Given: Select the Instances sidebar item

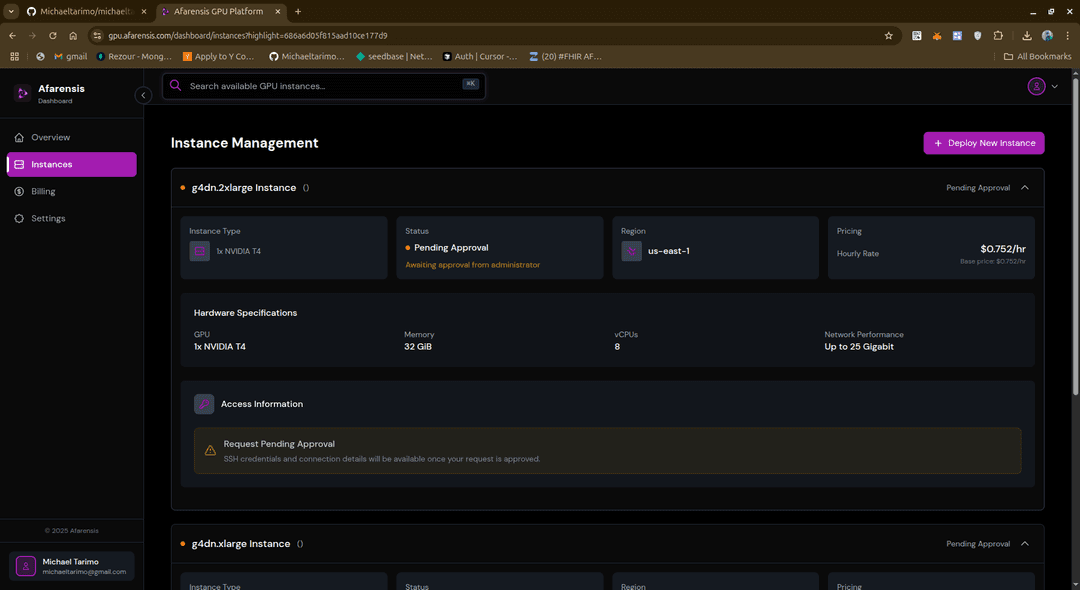Looking at the screenshot, I should pyautogui.click(x=52, y=163).
